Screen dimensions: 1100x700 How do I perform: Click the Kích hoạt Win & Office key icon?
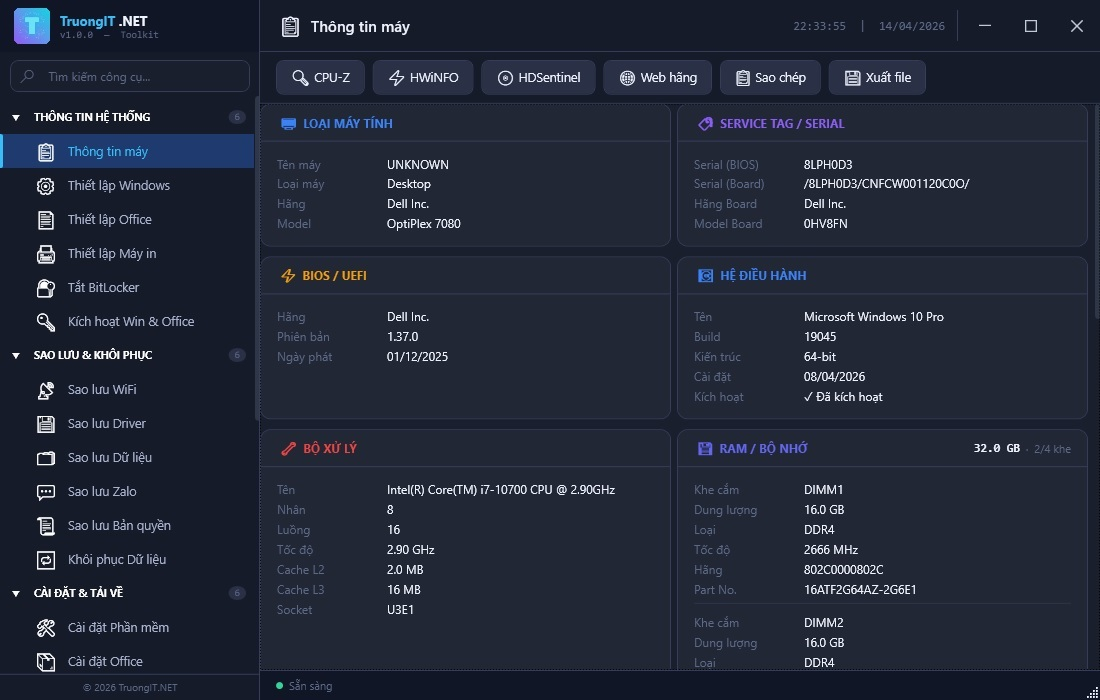point(46,322)
